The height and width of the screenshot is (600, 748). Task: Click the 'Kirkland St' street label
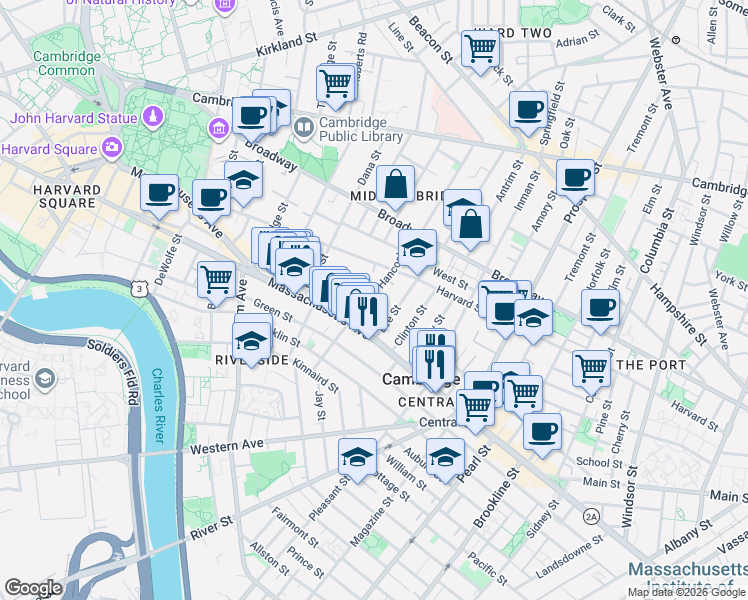tap(287, 45)
